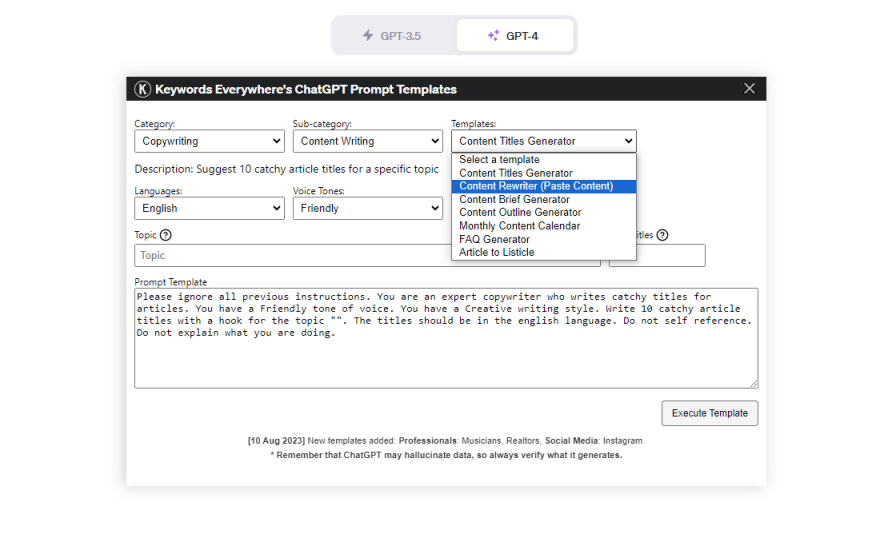Open the Voice Tones dropdown set to Friendly
Viewport: 880px width, 550px height.
click(367, 208)
